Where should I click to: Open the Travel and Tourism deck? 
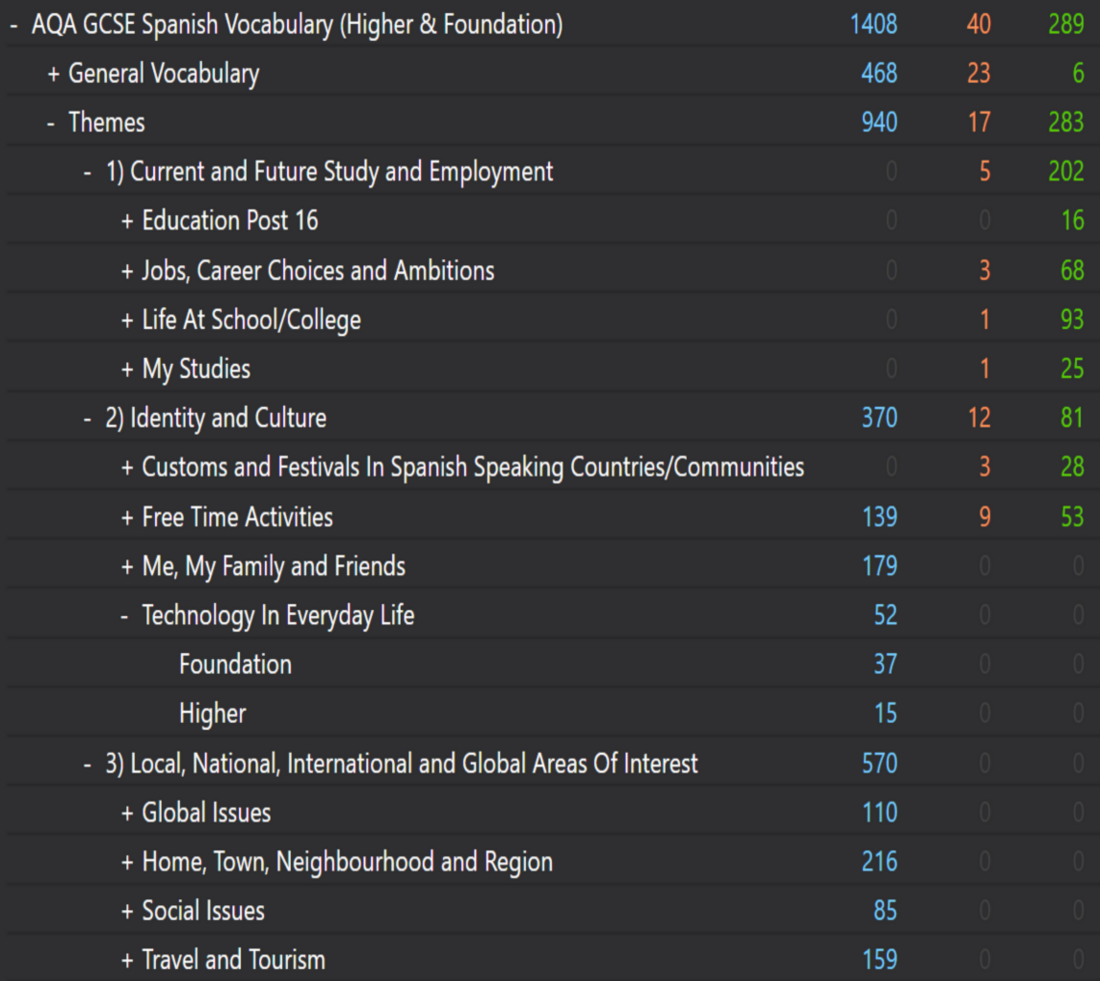[x=234, y=960]
